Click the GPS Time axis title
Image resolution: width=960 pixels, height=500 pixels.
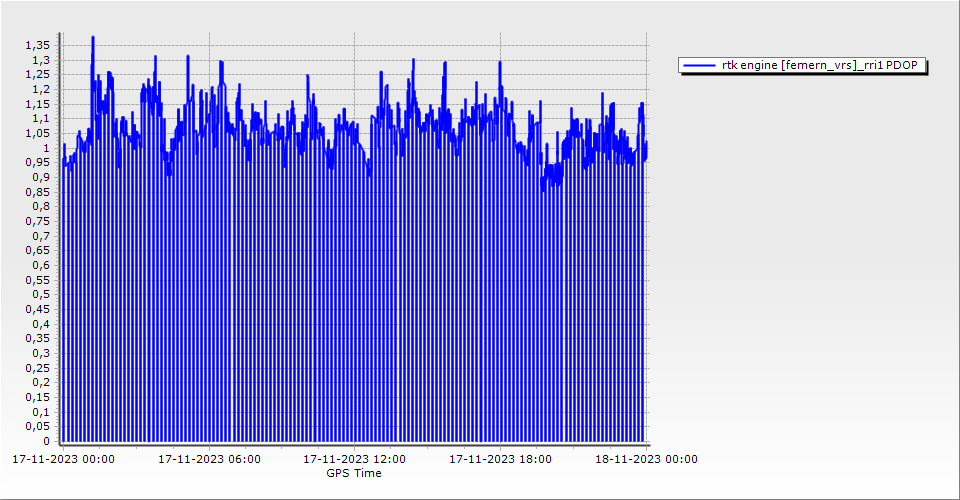[x=354, y=473]
